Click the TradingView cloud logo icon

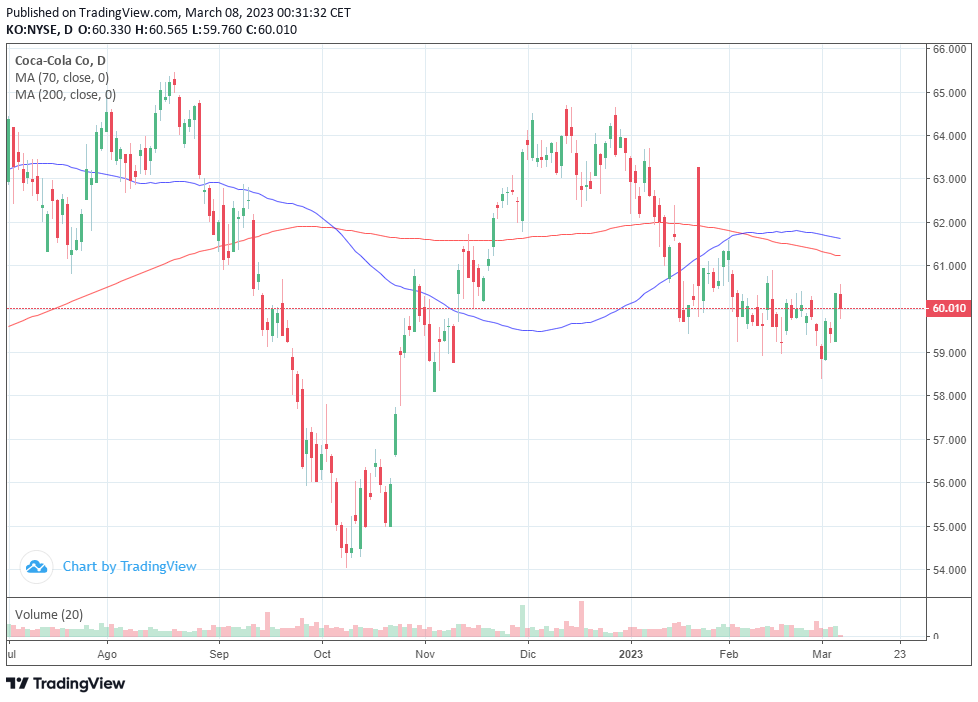click(x=36, y=567)
